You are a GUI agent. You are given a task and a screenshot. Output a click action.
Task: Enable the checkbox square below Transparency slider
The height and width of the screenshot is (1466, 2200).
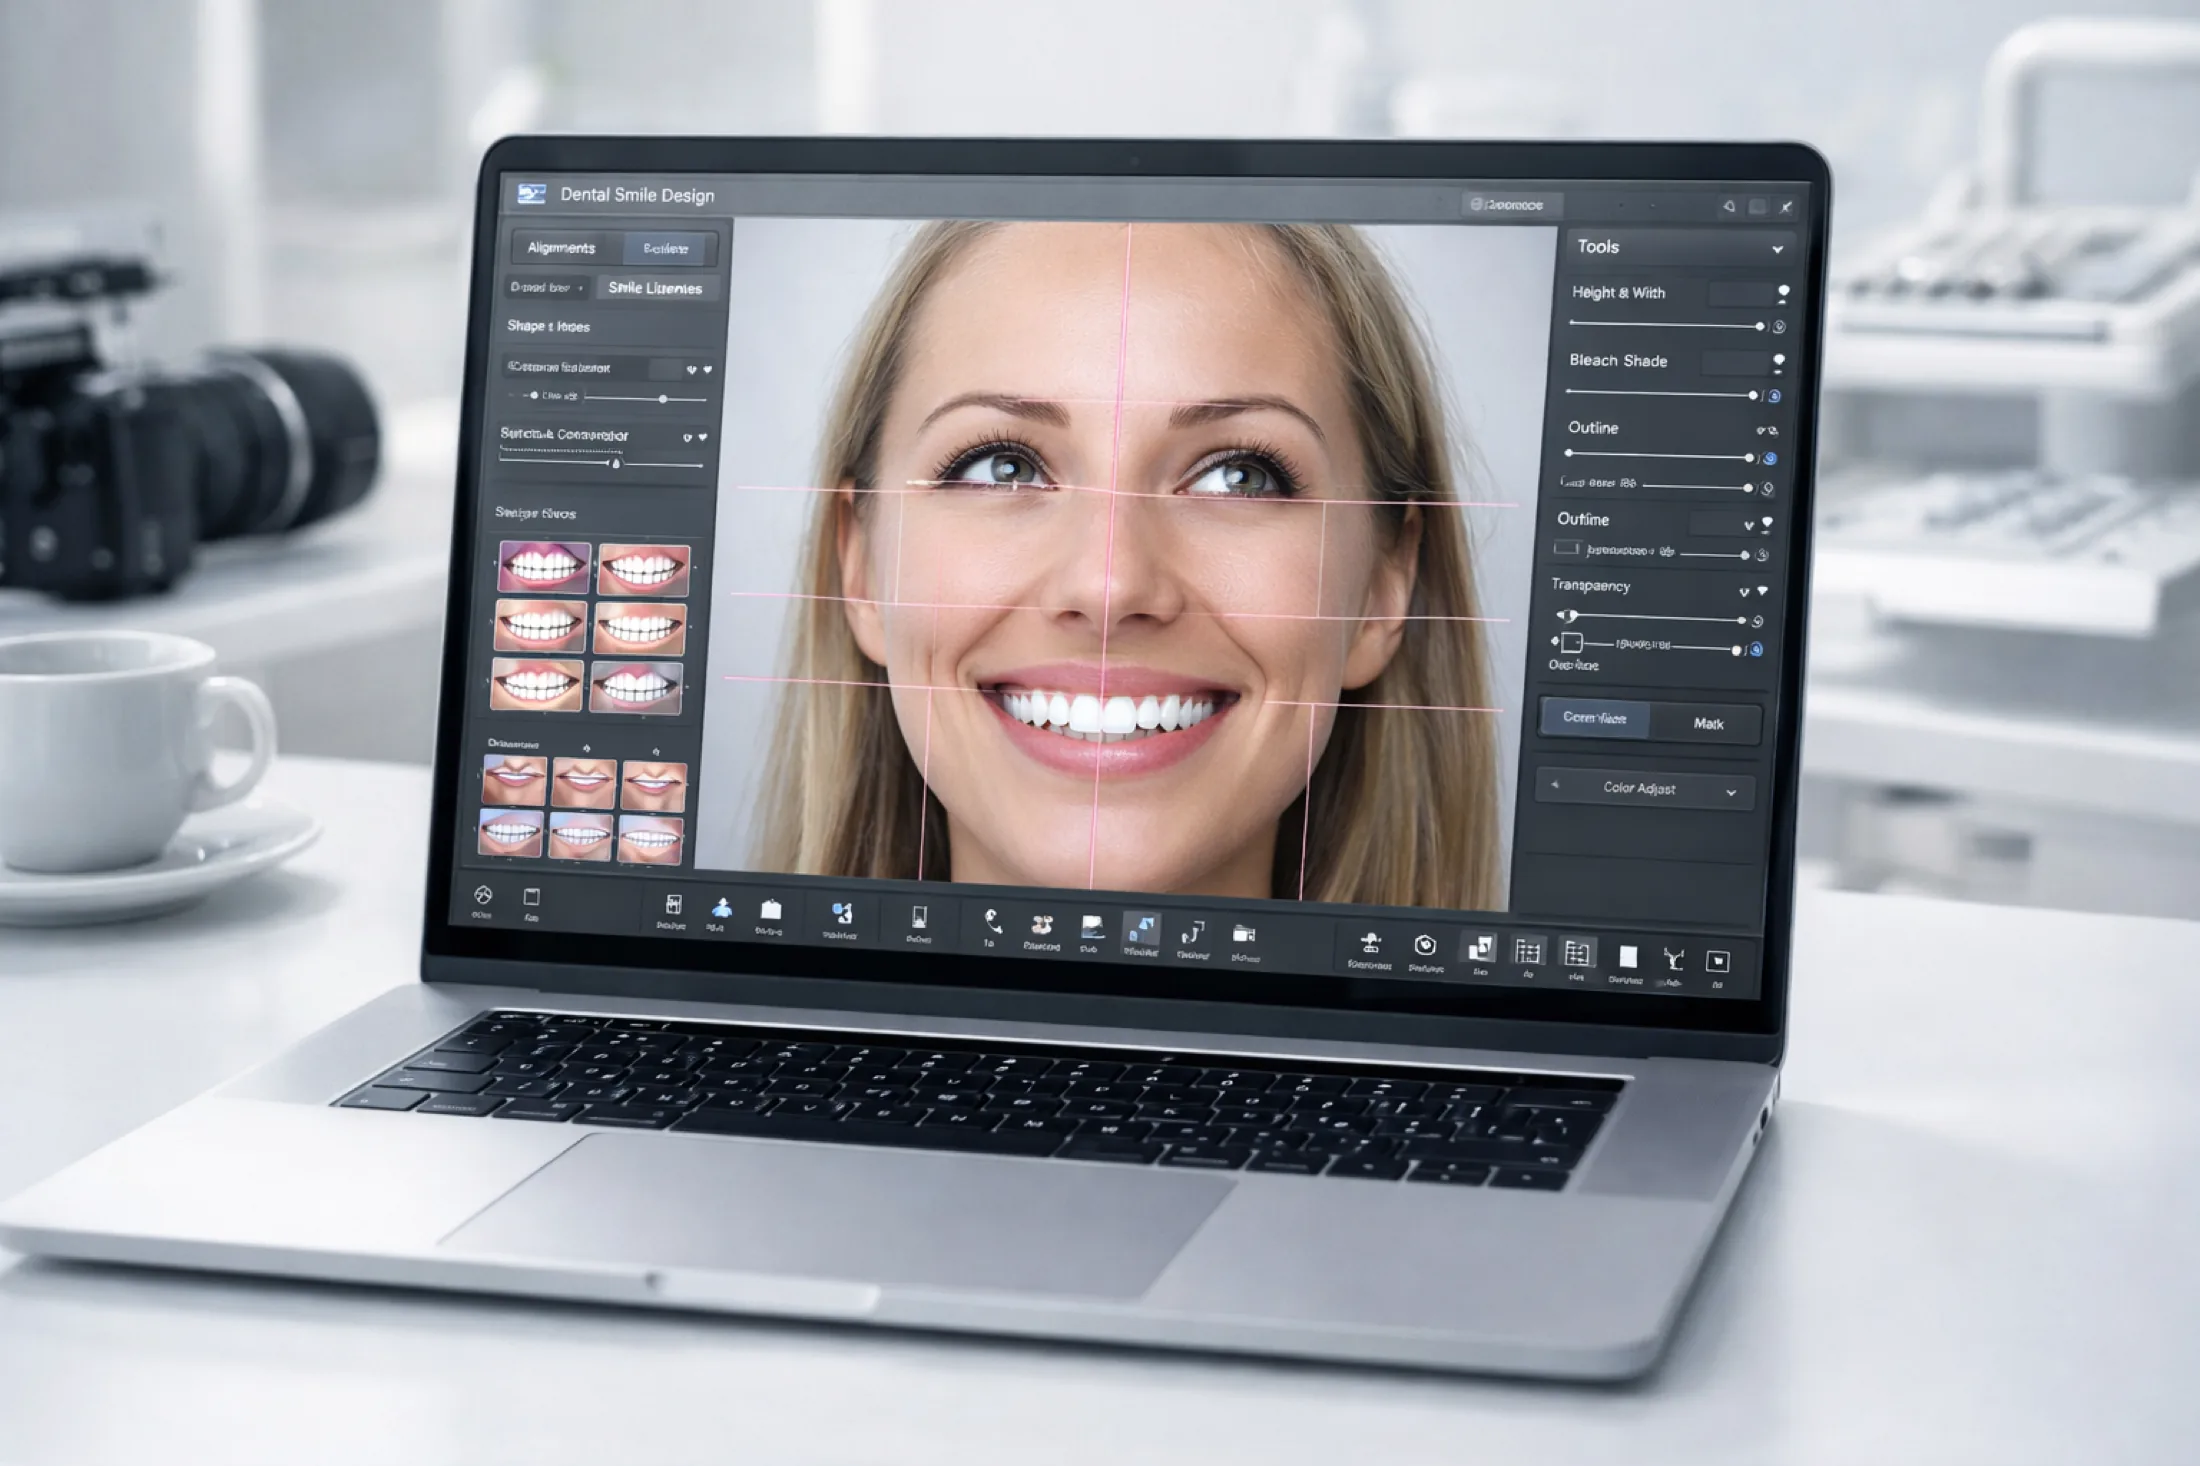[1571, 642]
